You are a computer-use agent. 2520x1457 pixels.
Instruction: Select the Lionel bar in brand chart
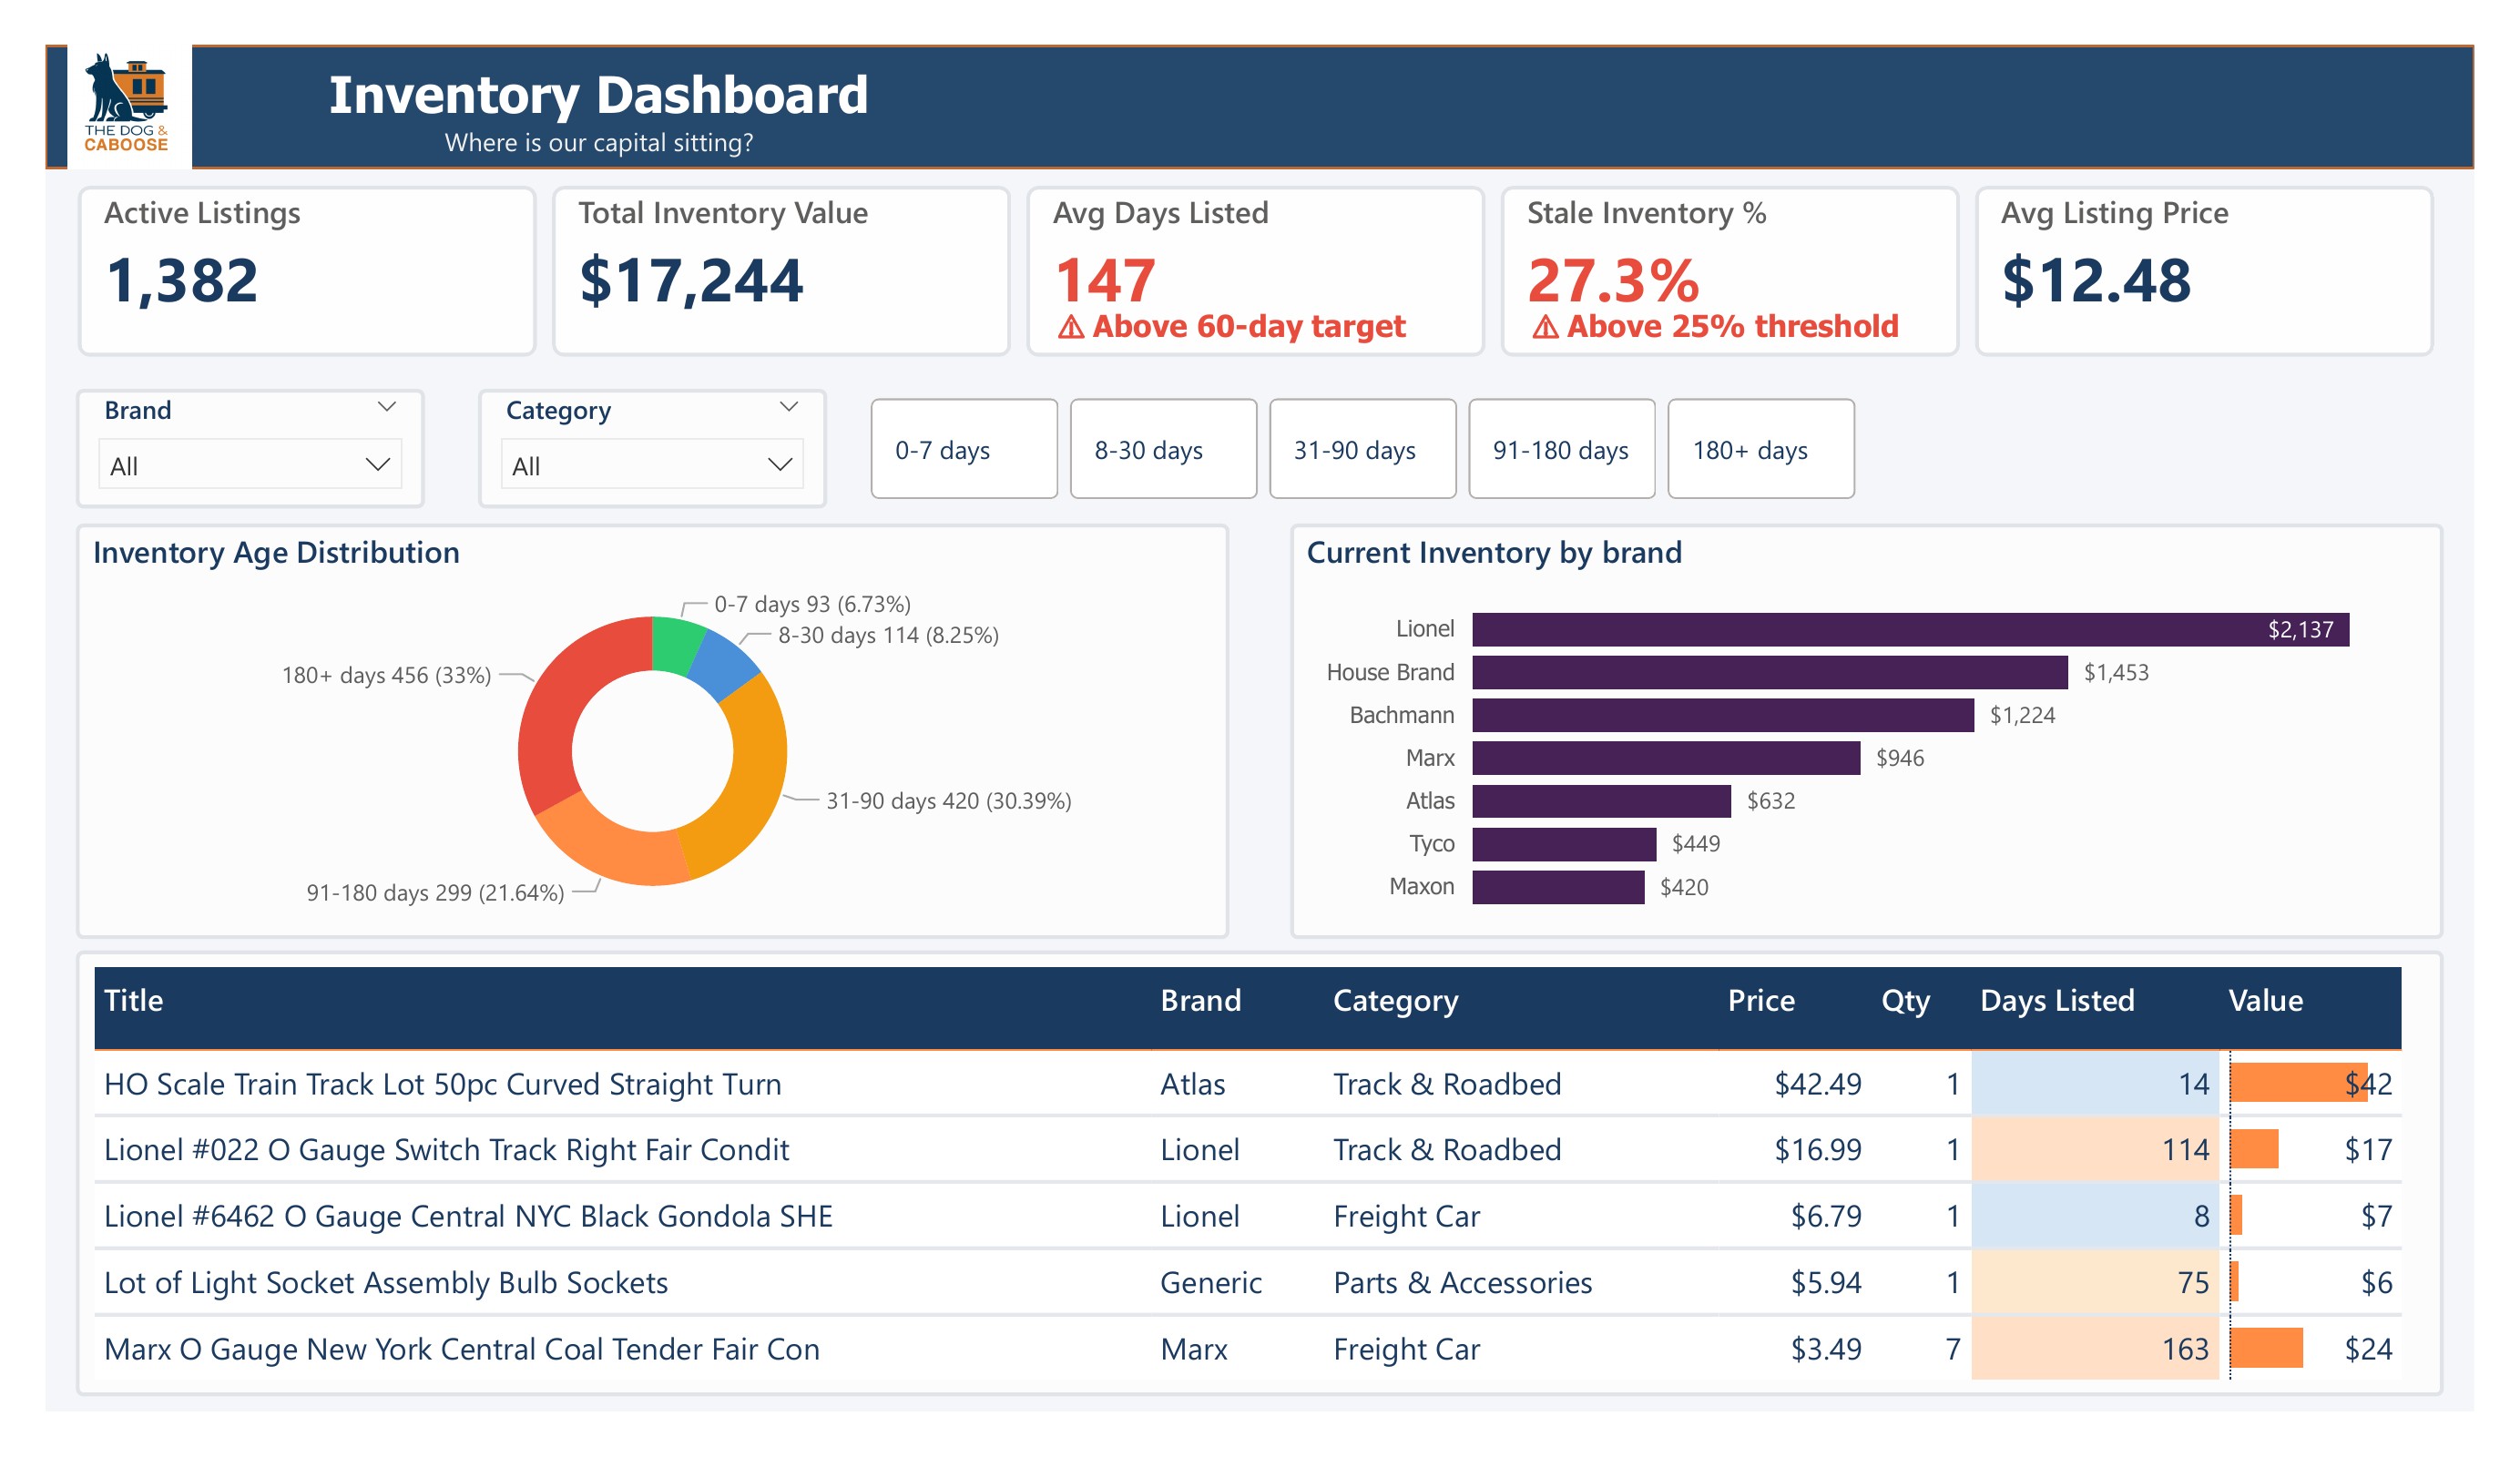(x=1900, y=629)
